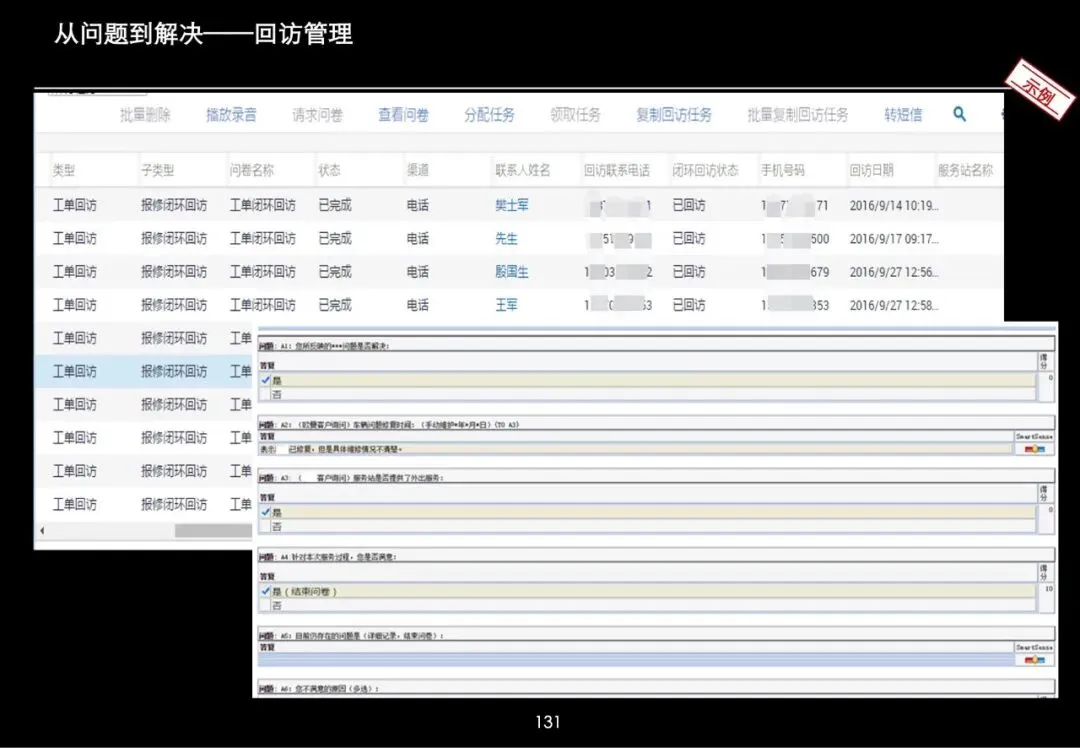
Task: Sort by the 渠道 column header
Action: [x=417, y=170]
